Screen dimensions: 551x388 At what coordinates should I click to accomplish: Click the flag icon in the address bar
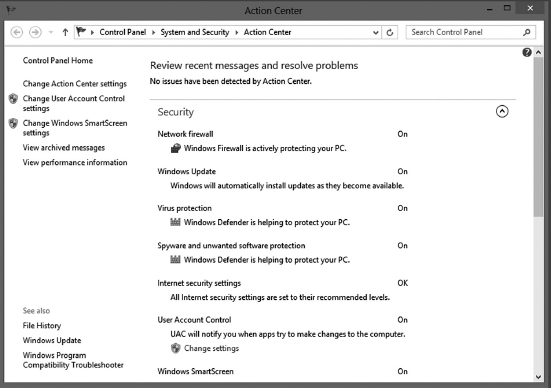pos(81,32)
